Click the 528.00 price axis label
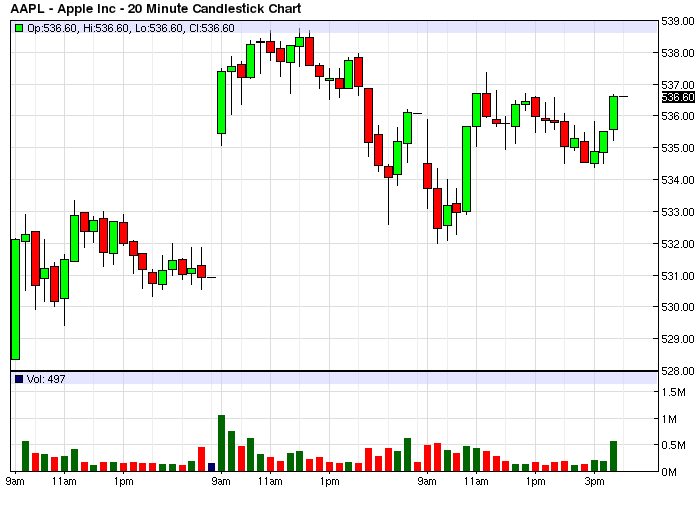Image resolution: width=700 pixels, height=512 pixels. coord(678,370)
